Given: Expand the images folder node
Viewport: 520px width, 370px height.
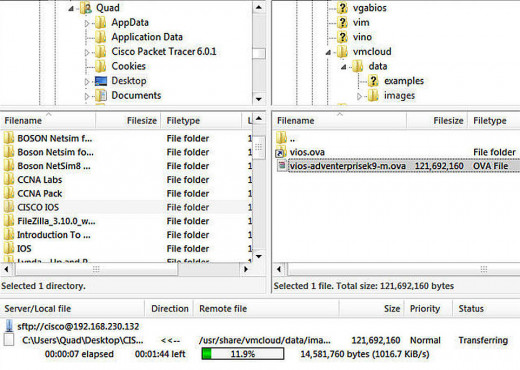Looking at the screenshot, I should click(359, 96).
